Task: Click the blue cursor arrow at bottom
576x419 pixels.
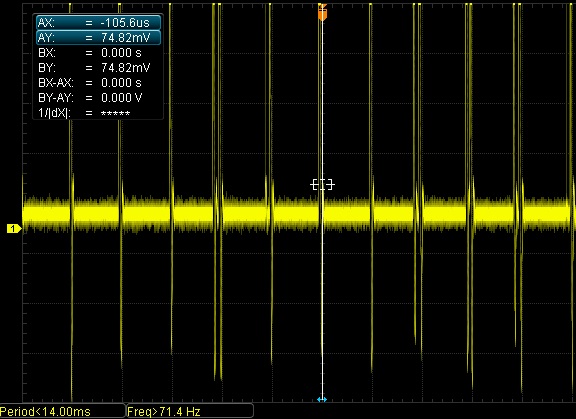Action: [x=322, y=399]
